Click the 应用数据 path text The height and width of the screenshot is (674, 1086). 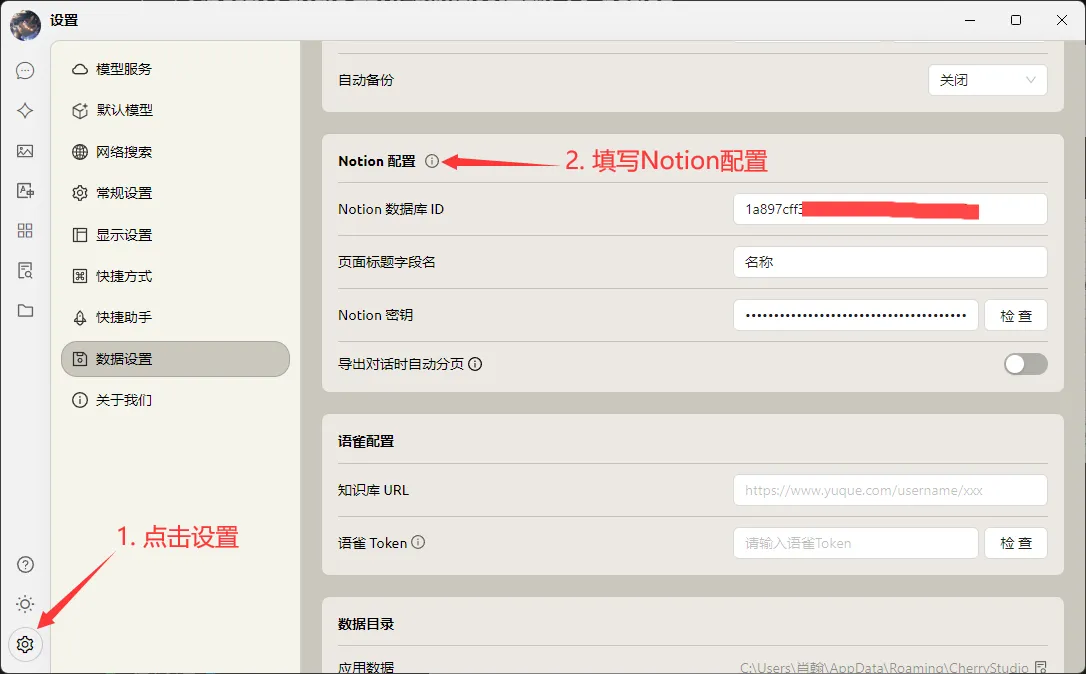pyautogui.click(x=884, y=668)
